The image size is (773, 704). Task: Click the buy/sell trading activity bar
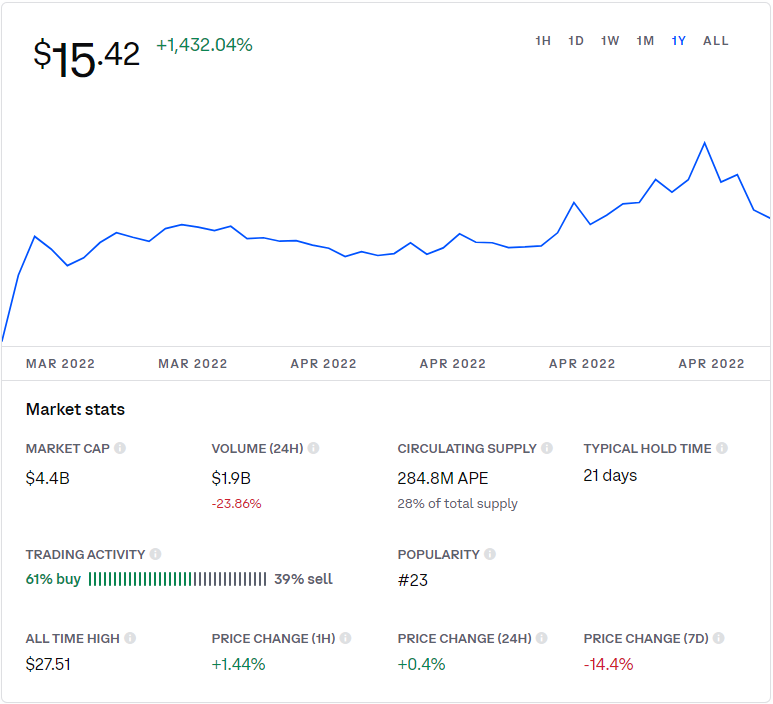pos(177,579)
